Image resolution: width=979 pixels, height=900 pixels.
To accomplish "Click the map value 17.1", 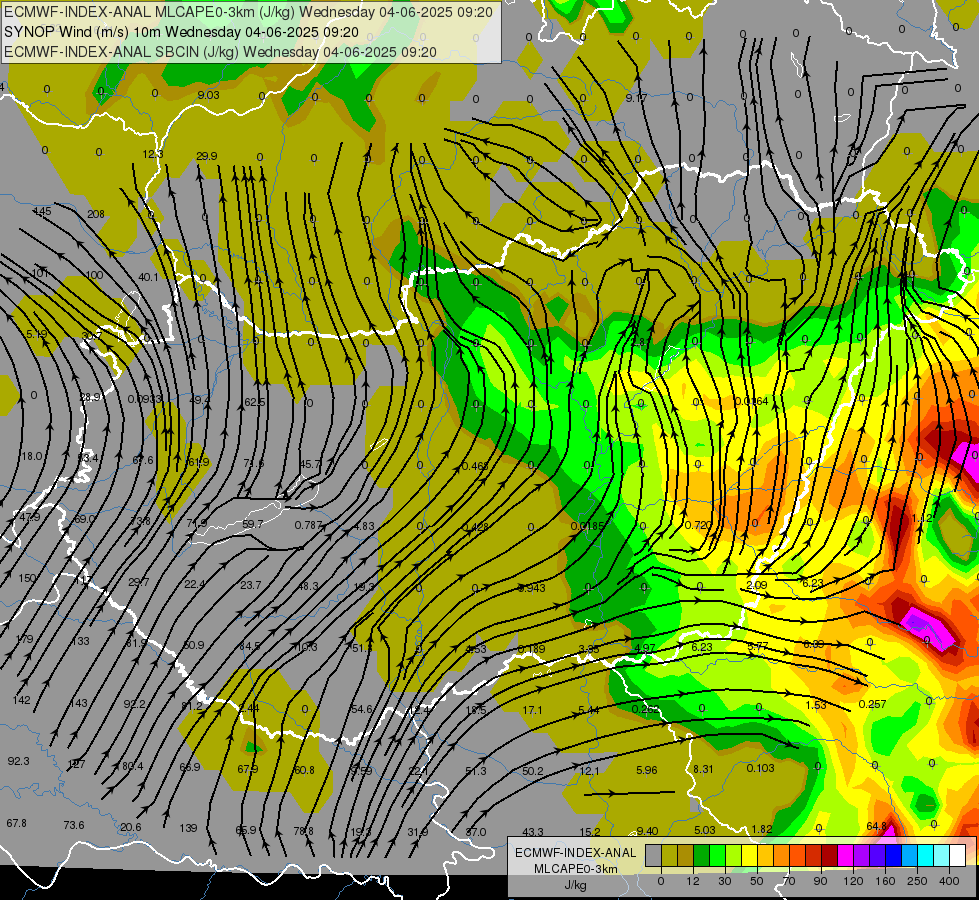I will [x=532, y=710].
